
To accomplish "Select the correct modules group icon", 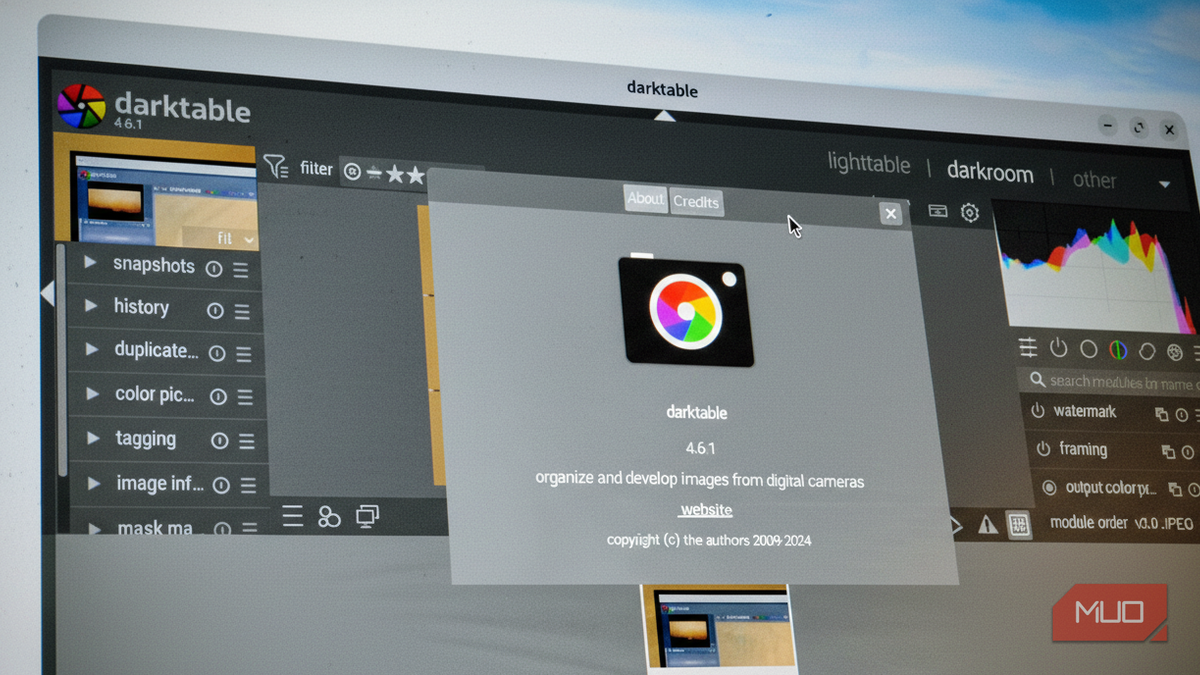I will (x=1147, y=352).
